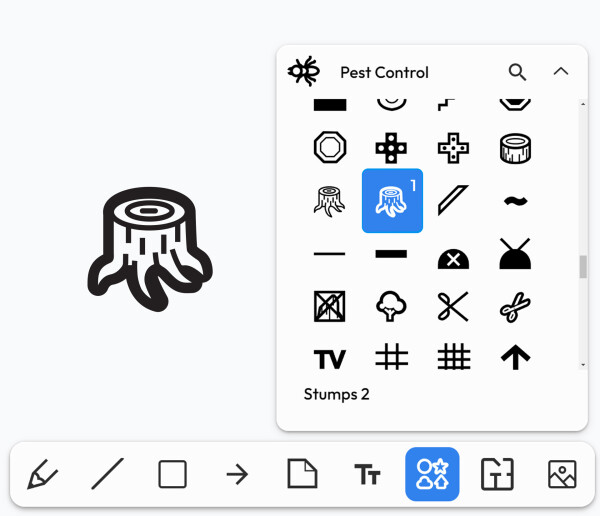Select the pencil draw tool
The image size is (600, 516).
pyautogui.click(x=42, y=474)
